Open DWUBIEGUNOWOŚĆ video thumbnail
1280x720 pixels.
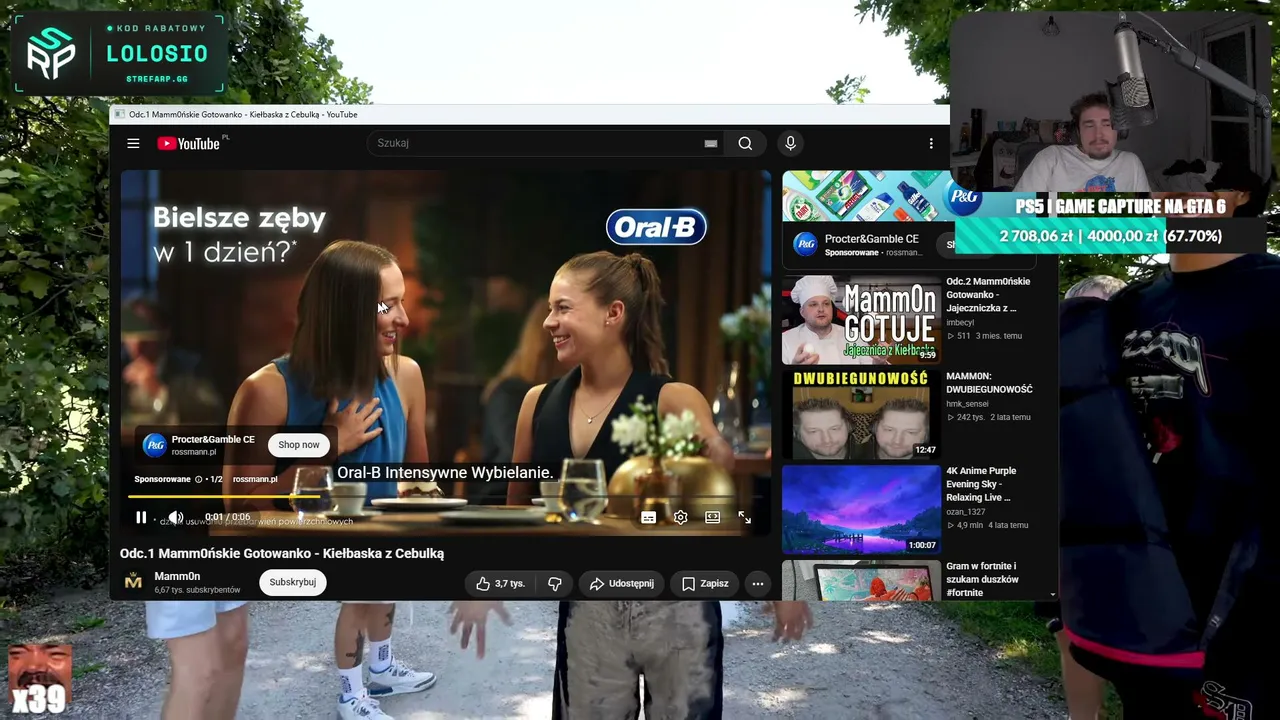(x=861, y=414)
